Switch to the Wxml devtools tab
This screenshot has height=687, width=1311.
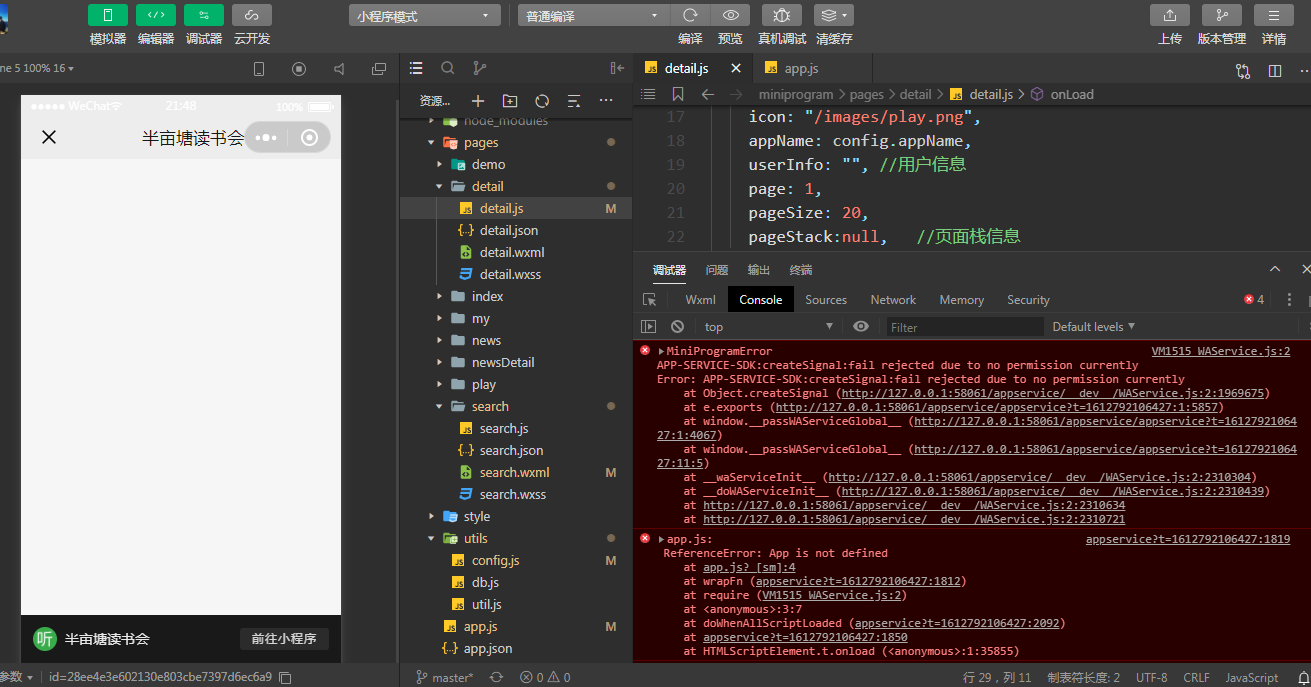click(700, 300)
